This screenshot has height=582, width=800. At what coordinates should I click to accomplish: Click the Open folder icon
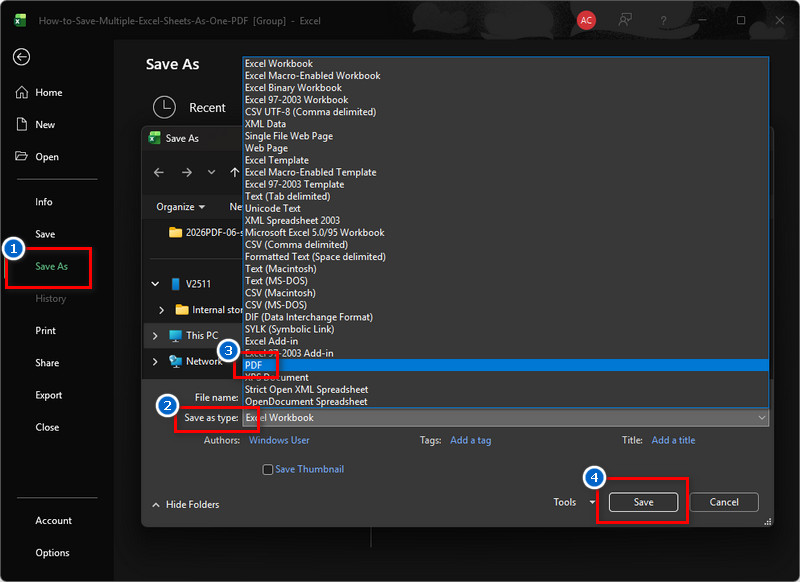pyautogui.click(x=21, y=156)
